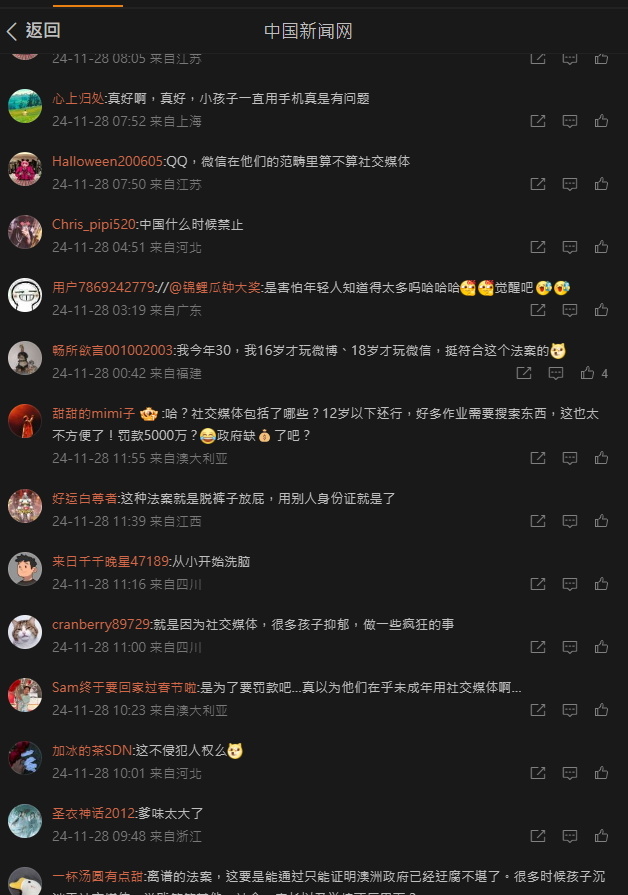This screenshot has height=895, width=628.
Task: Repost the comment by 甜甜的mimi子
Action: point(538,458)
